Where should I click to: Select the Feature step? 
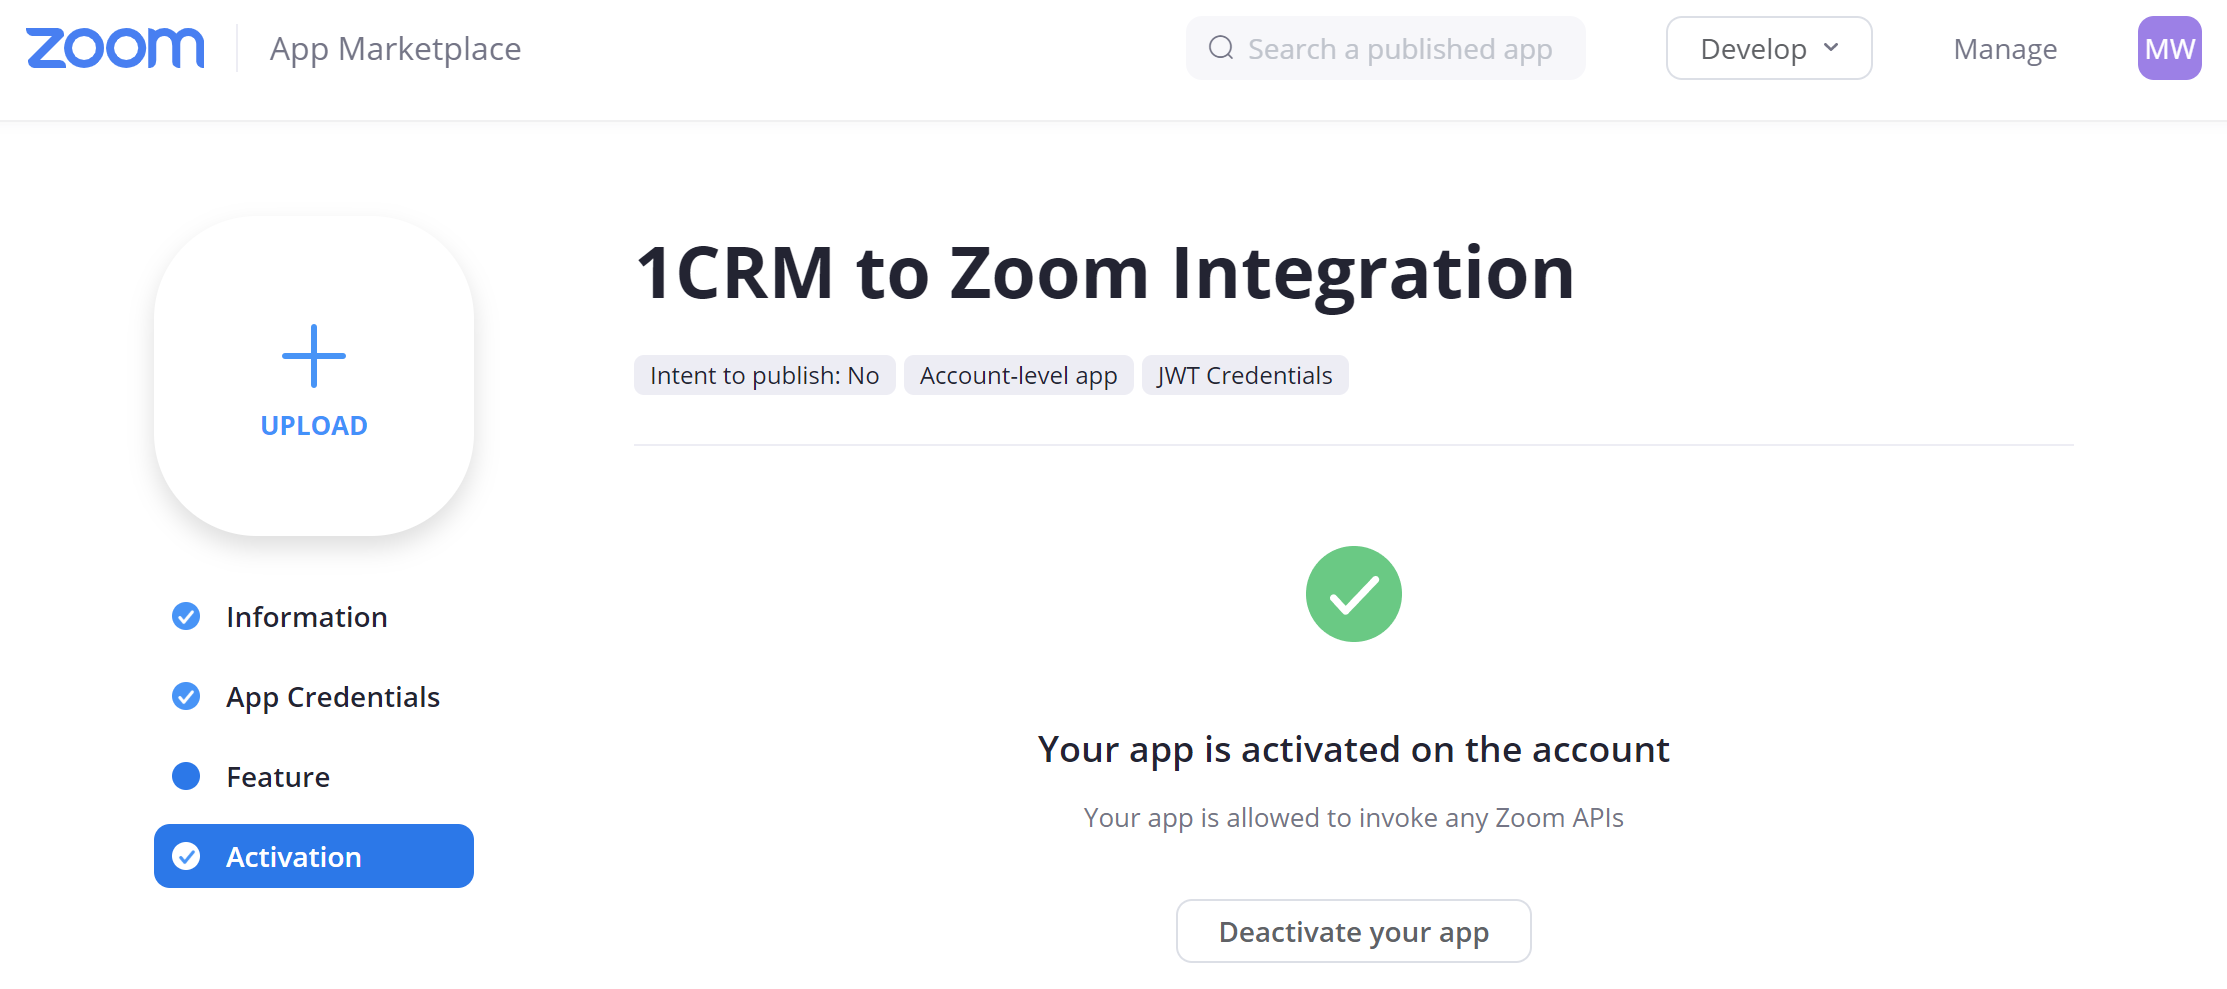tap(278, 777)
